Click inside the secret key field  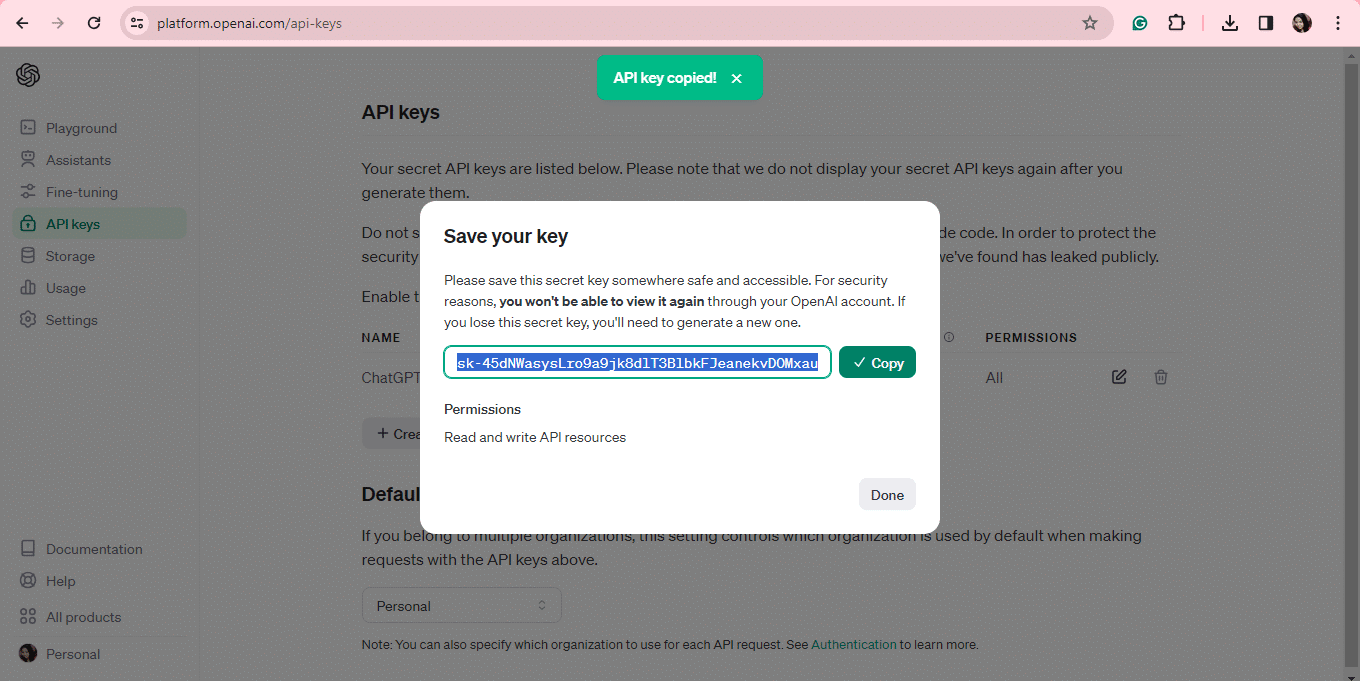pos(637,362)
